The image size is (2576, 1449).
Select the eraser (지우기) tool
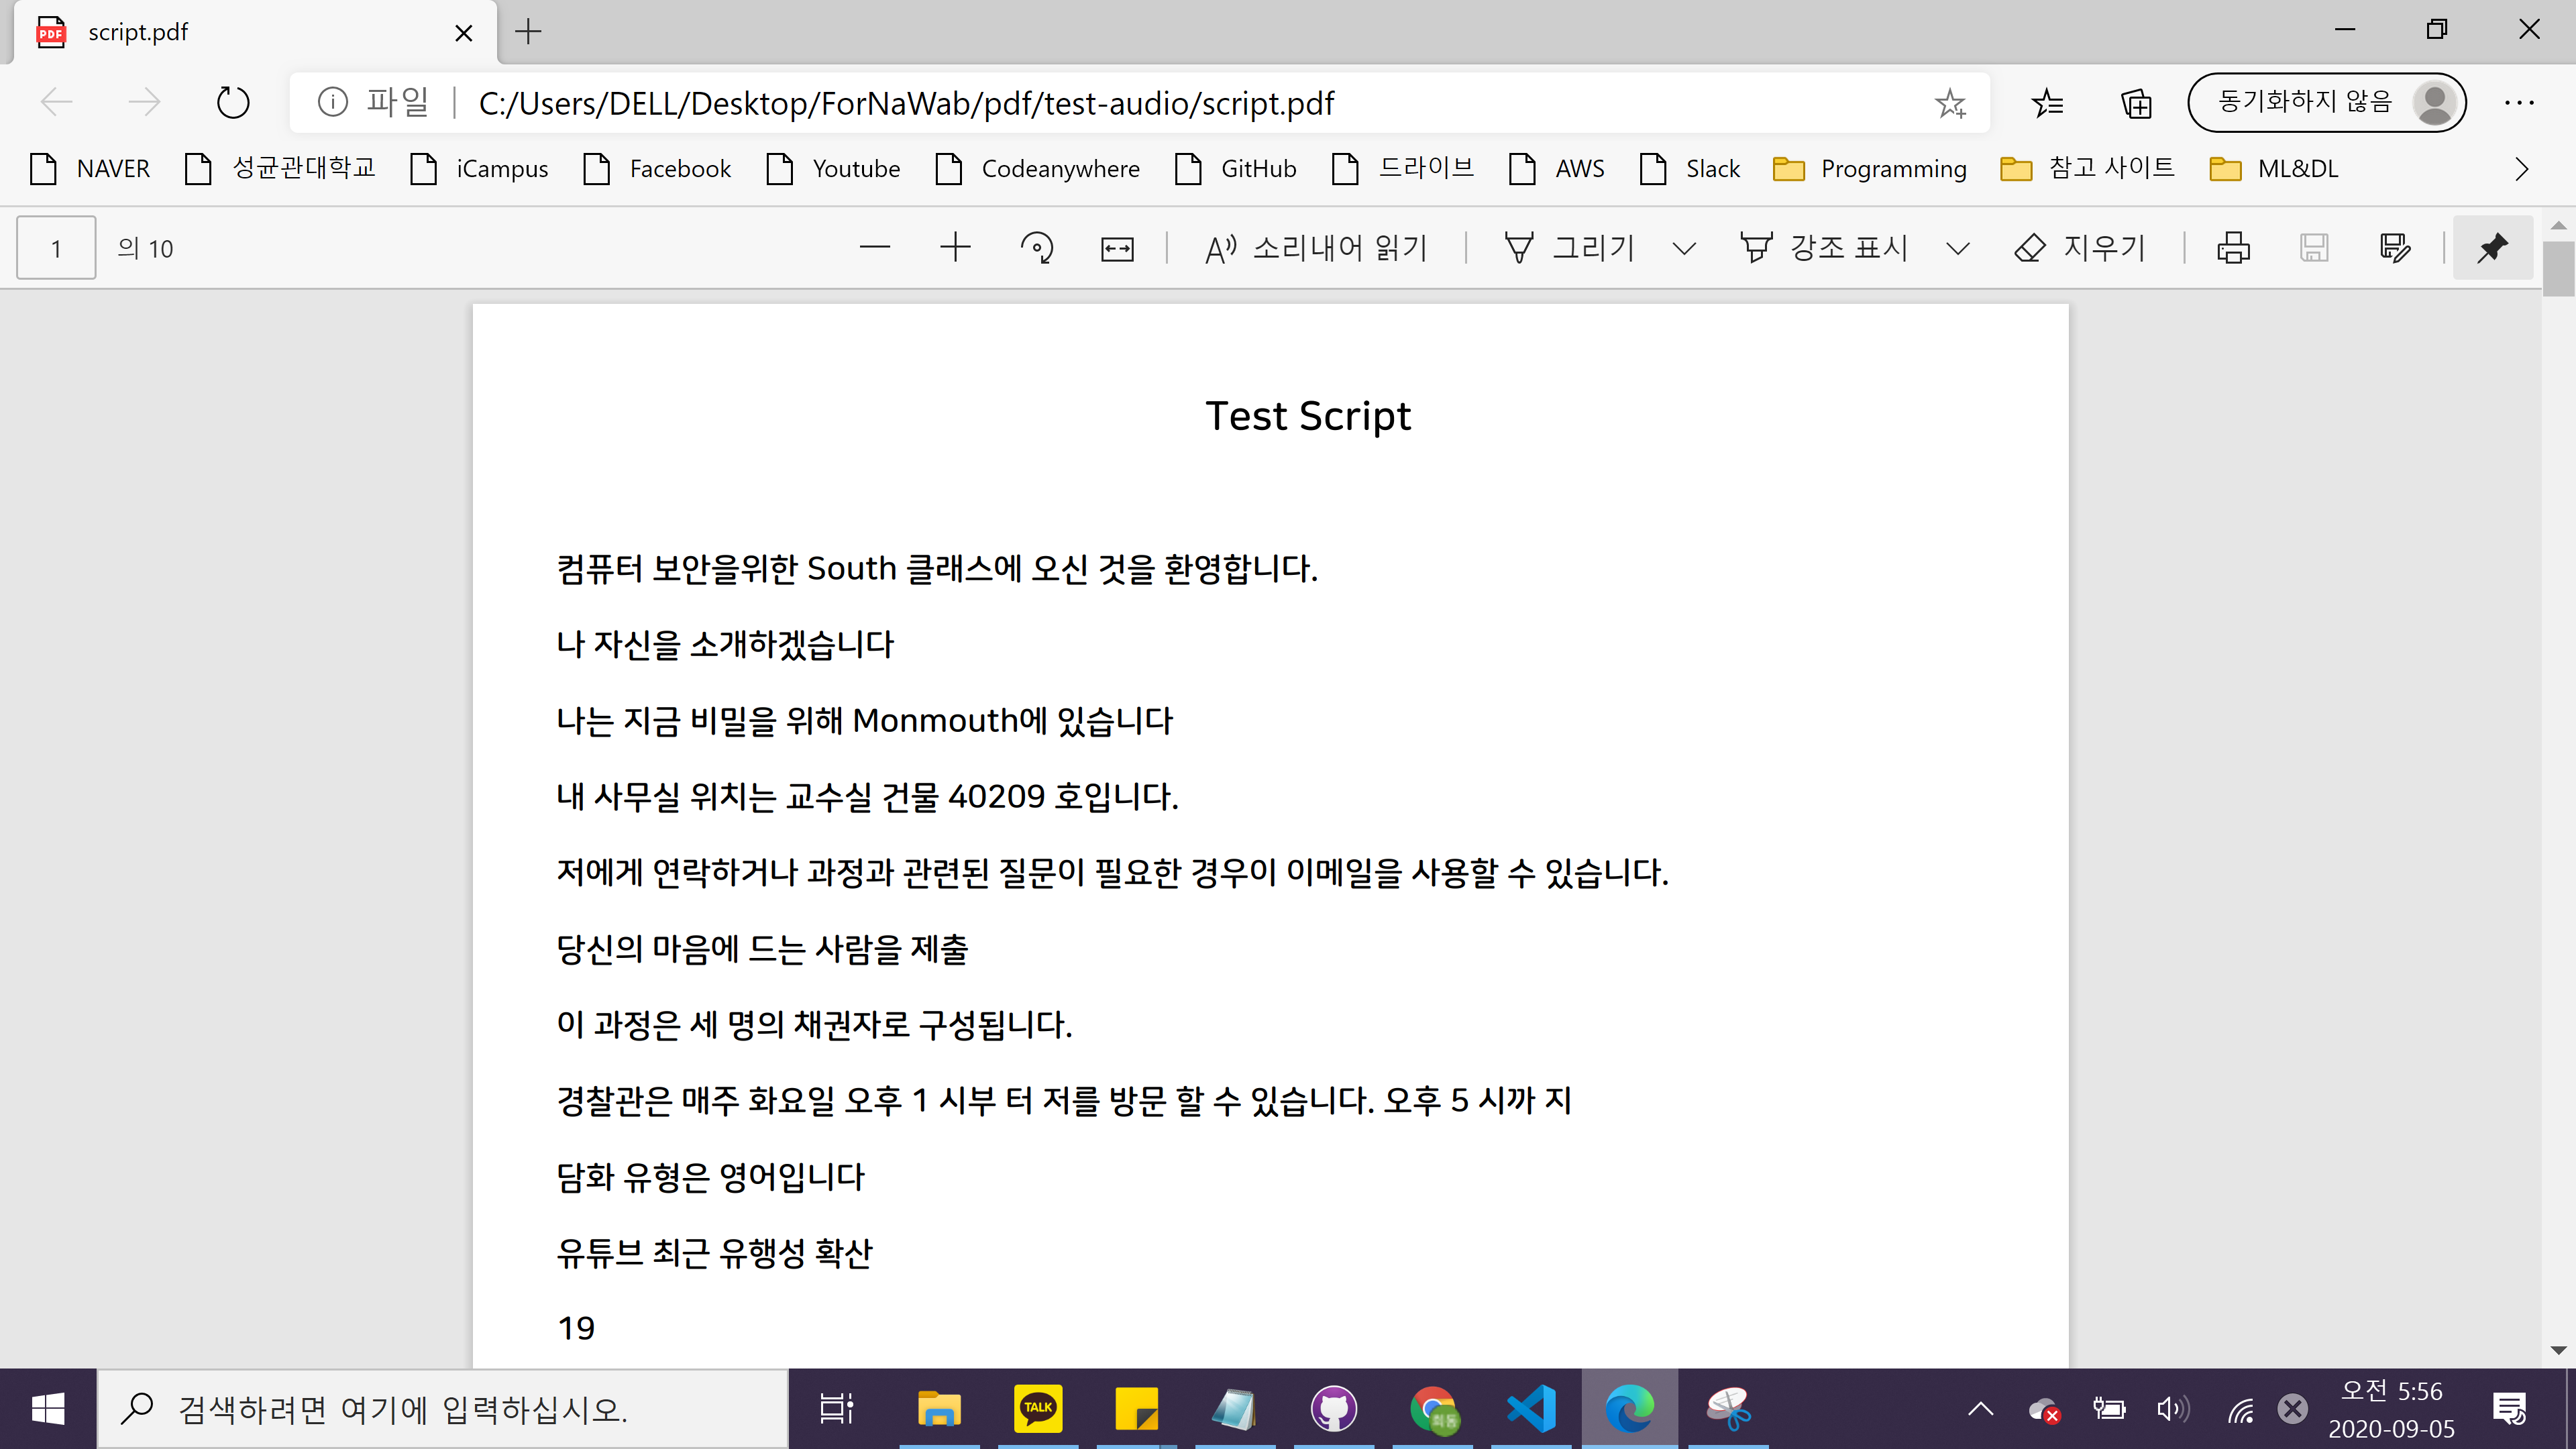click(2080, 247)
